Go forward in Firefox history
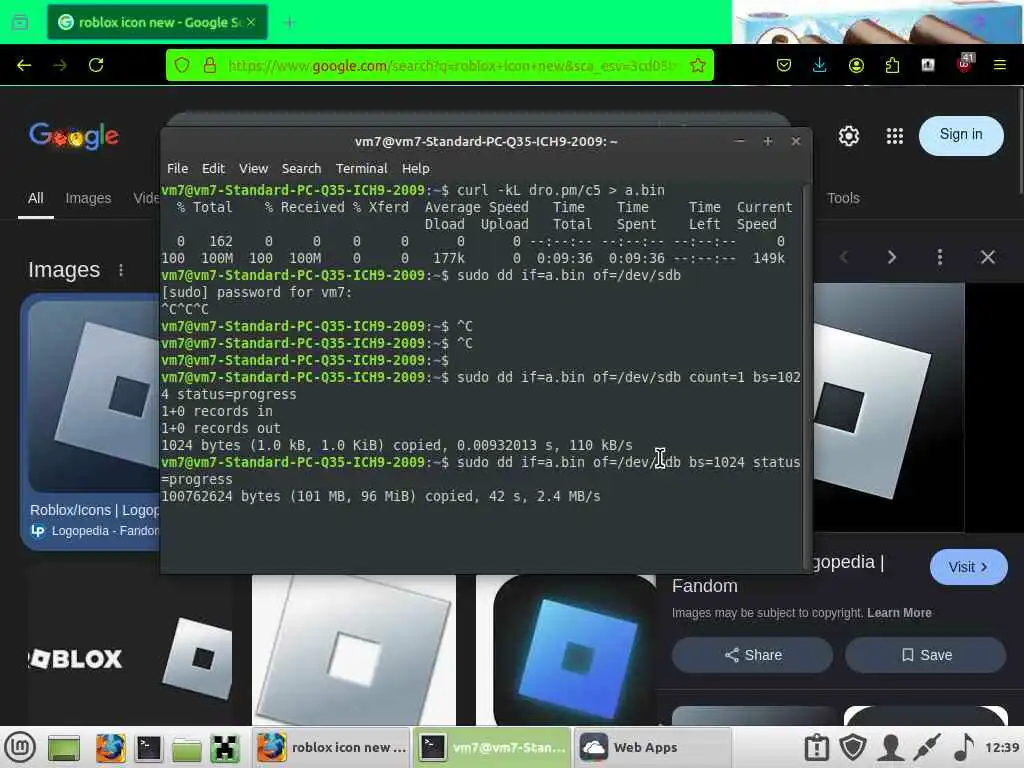 coord(60,65)
